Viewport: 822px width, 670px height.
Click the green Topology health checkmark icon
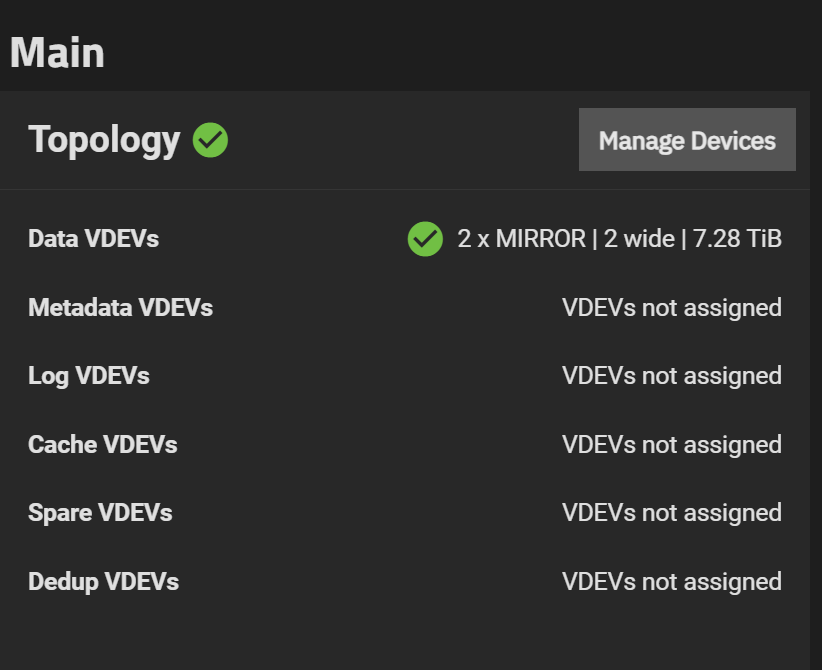(x=210, y=140)
